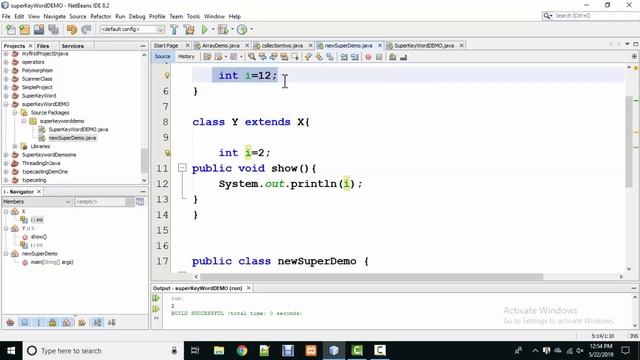Click the Shift Line Left icon

point(344,57)
